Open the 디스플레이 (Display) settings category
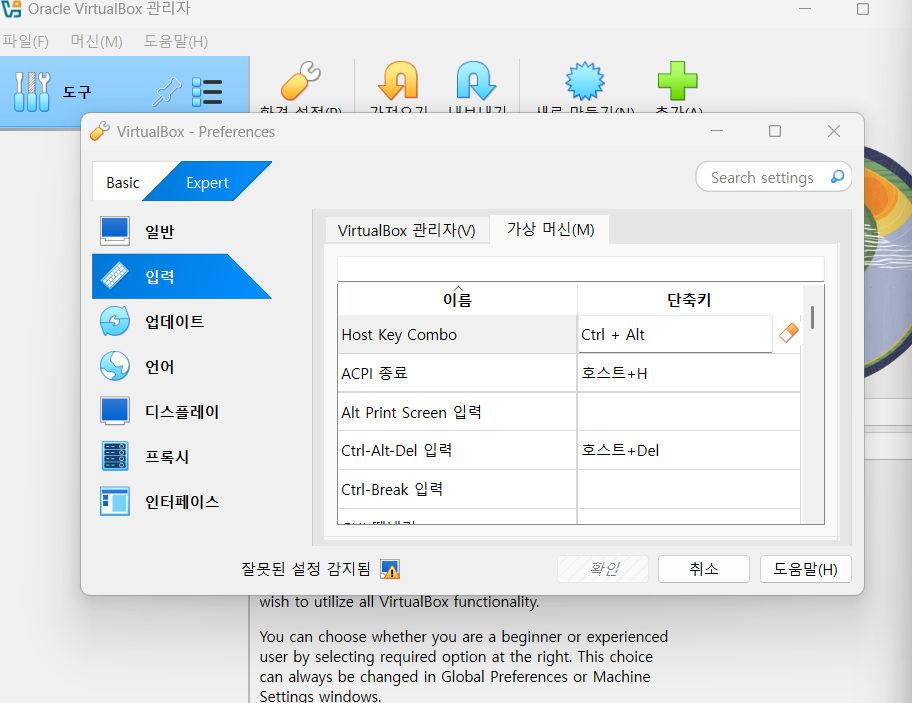The height and width of the screenshot is (703, 912). point(181,411)
